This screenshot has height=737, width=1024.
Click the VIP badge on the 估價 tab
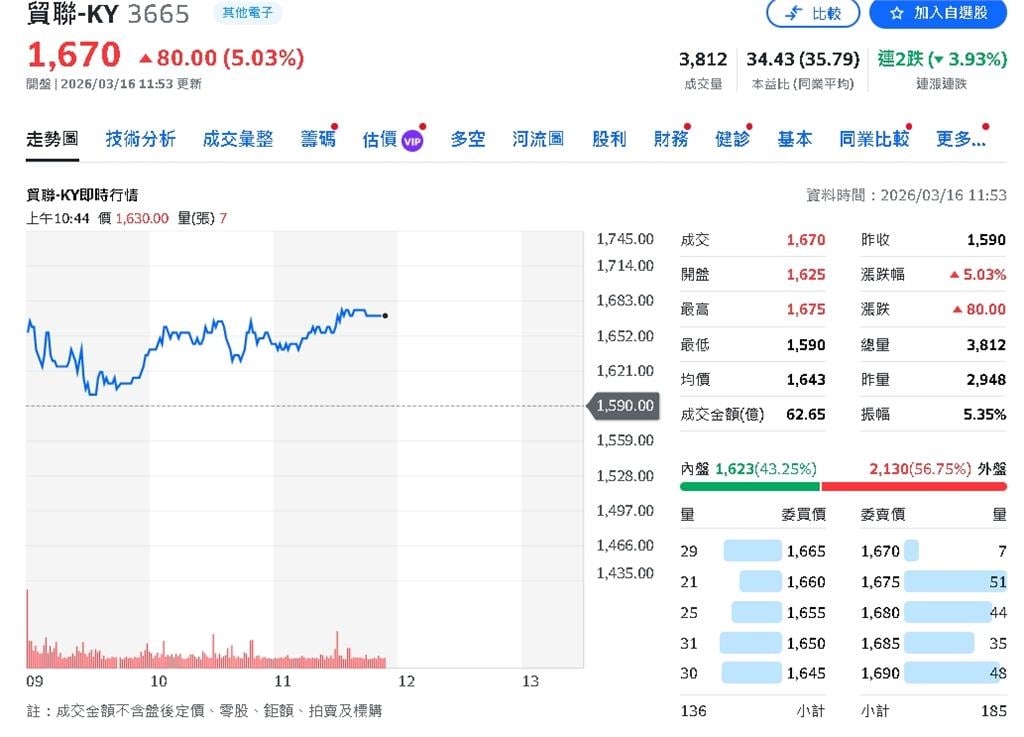click(414, 139)
